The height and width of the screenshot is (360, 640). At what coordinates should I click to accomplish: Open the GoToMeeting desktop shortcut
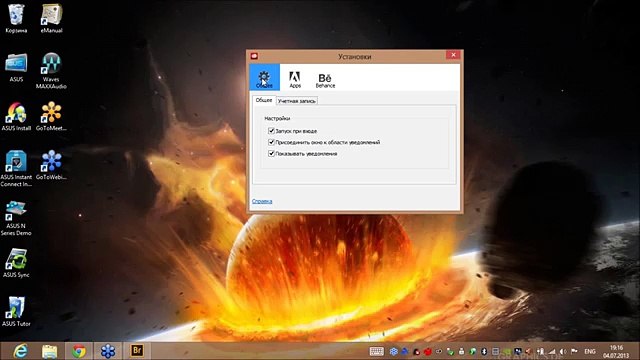pyautogui.click(x=51, y=116)
